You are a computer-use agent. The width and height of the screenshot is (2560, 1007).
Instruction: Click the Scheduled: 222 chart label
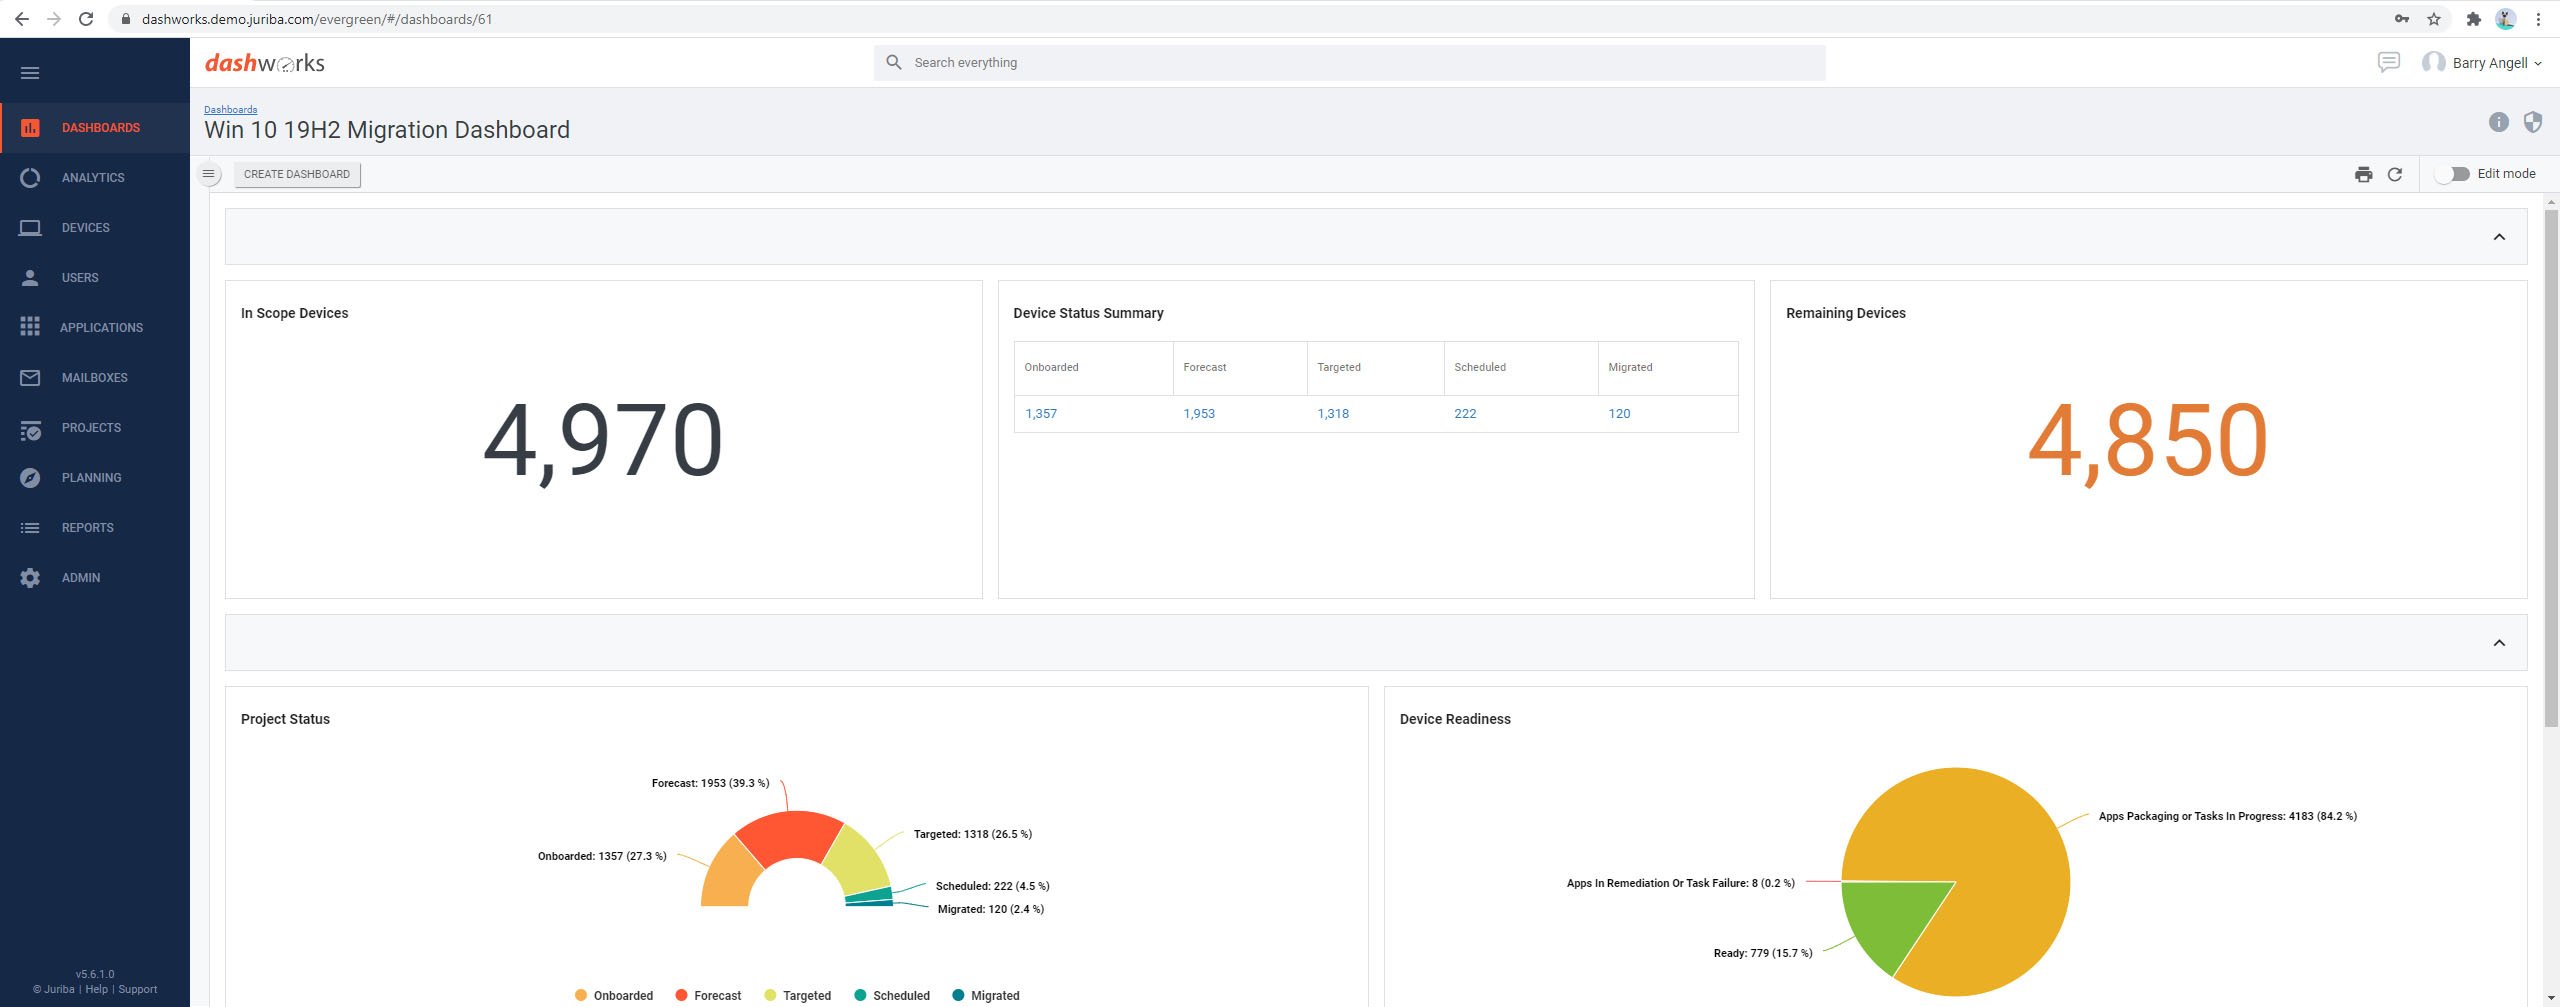992,886
